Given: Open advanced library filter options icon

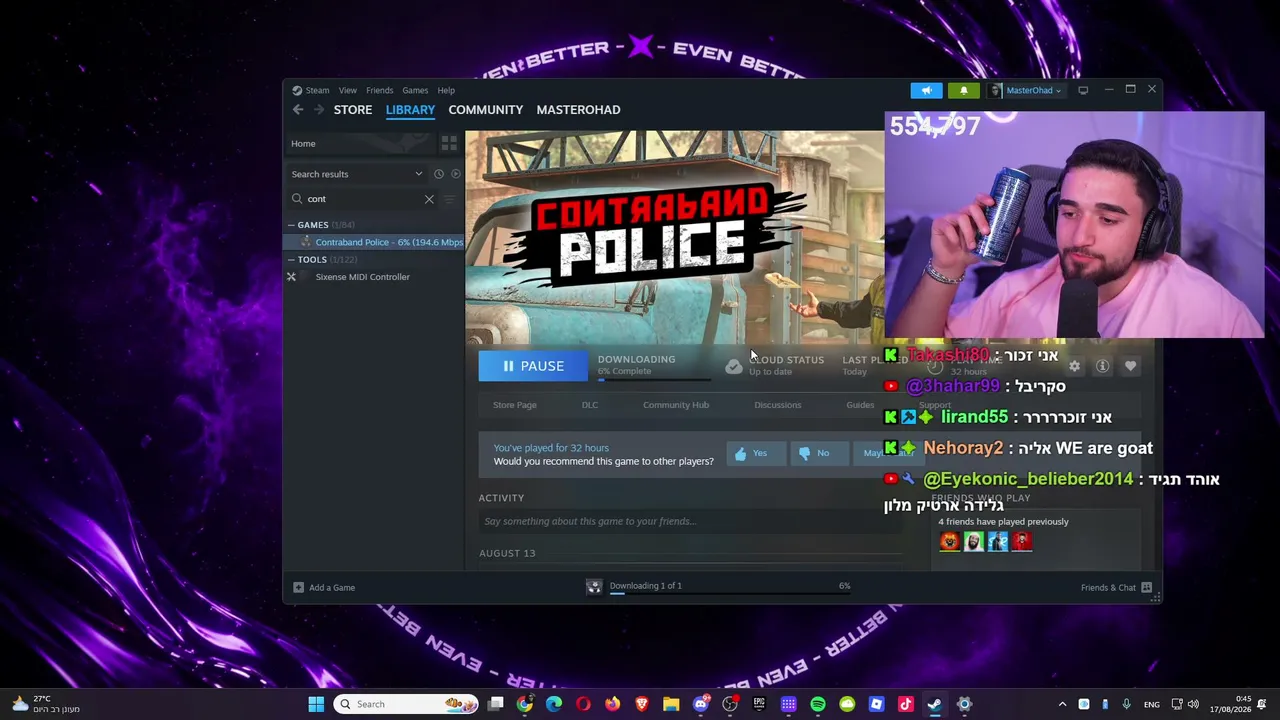Looking at the screenshot, I should click(x=449, y=199).
